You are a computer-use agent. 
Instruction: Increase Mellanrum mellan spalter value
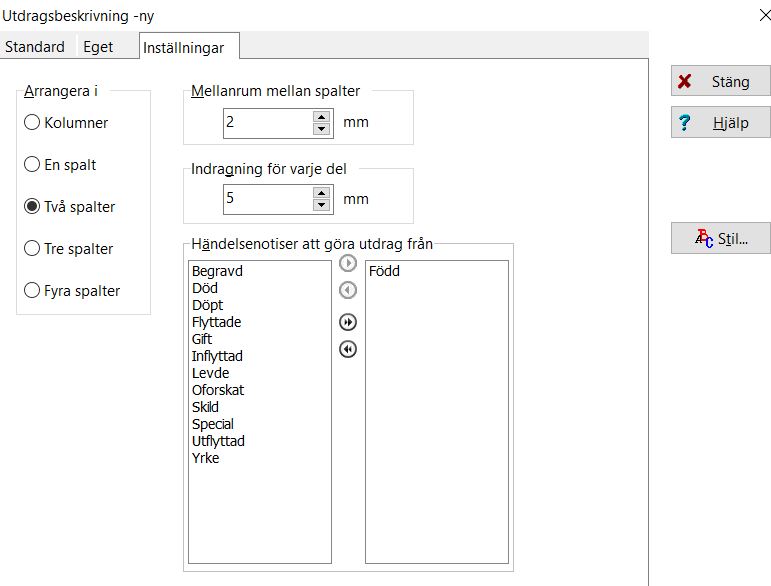pyautogui.click(x=321, y=116)
